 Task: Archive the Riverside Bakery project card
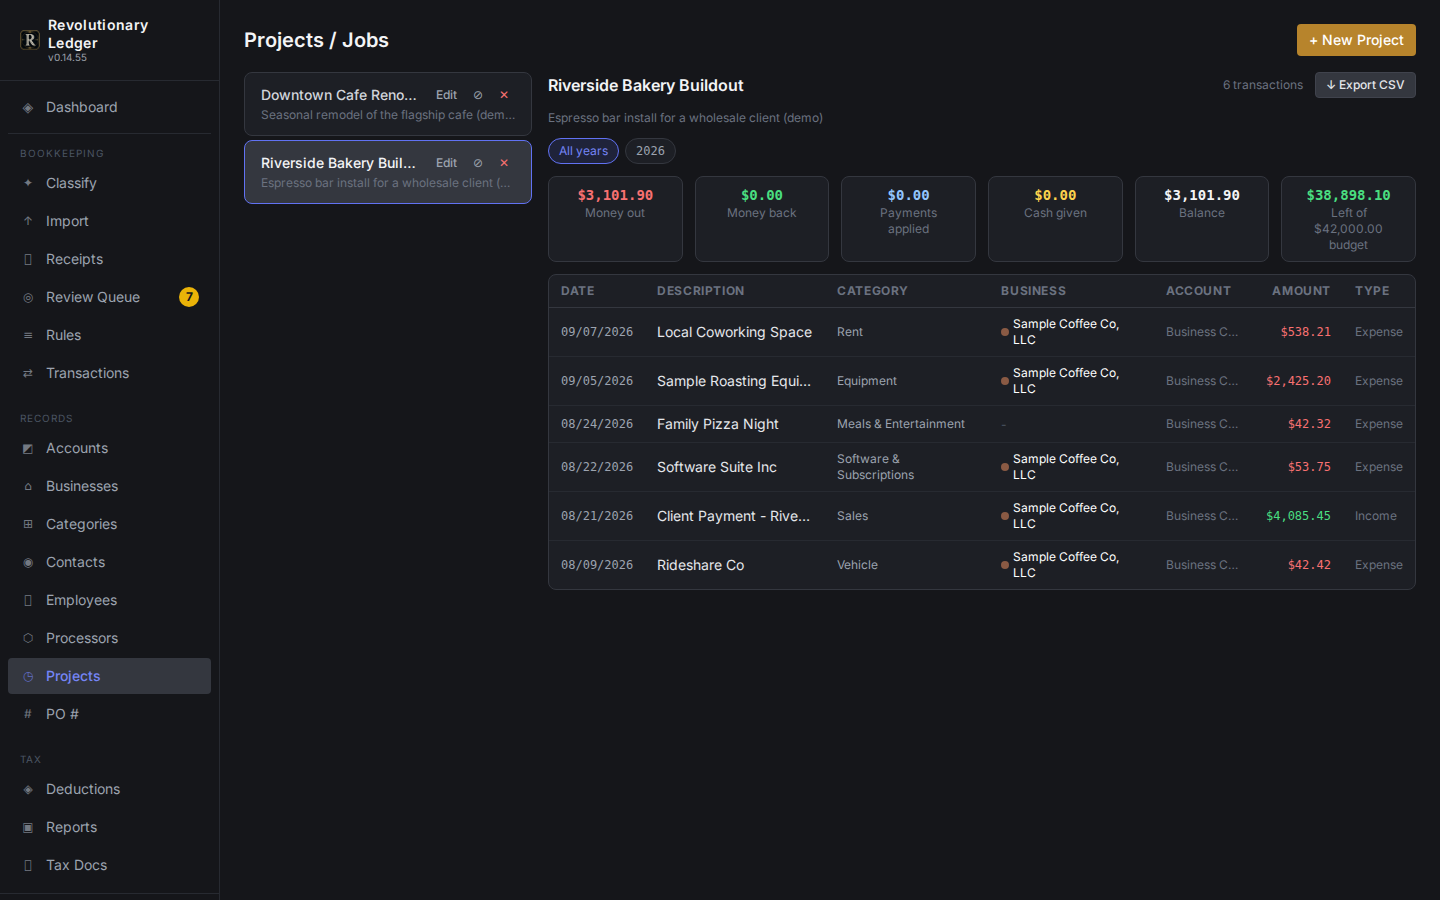(478, 163)
